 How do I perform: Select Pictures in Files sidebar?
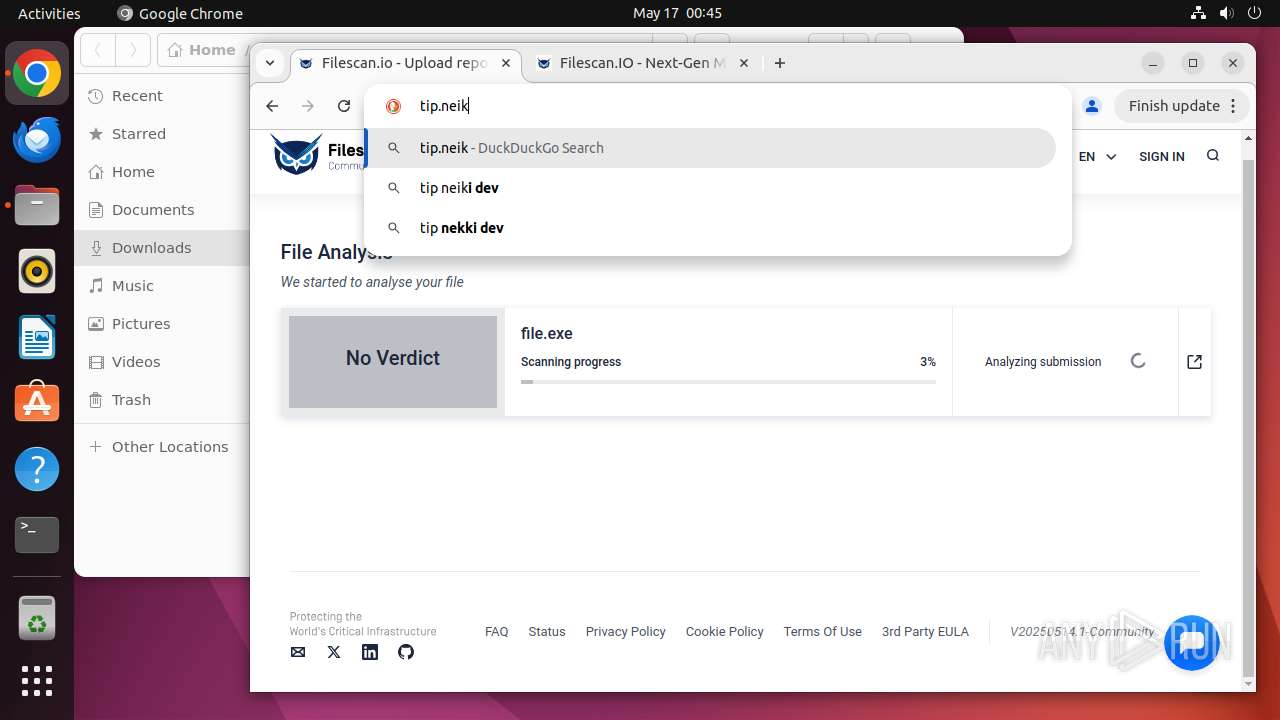162,324
